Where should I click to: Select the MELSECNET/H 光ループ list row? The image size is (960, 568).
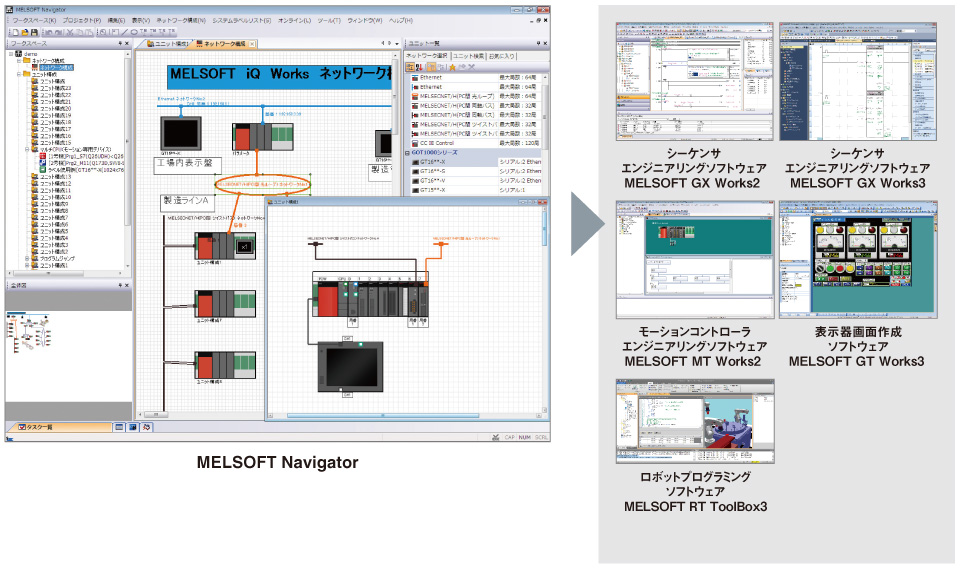475,96
